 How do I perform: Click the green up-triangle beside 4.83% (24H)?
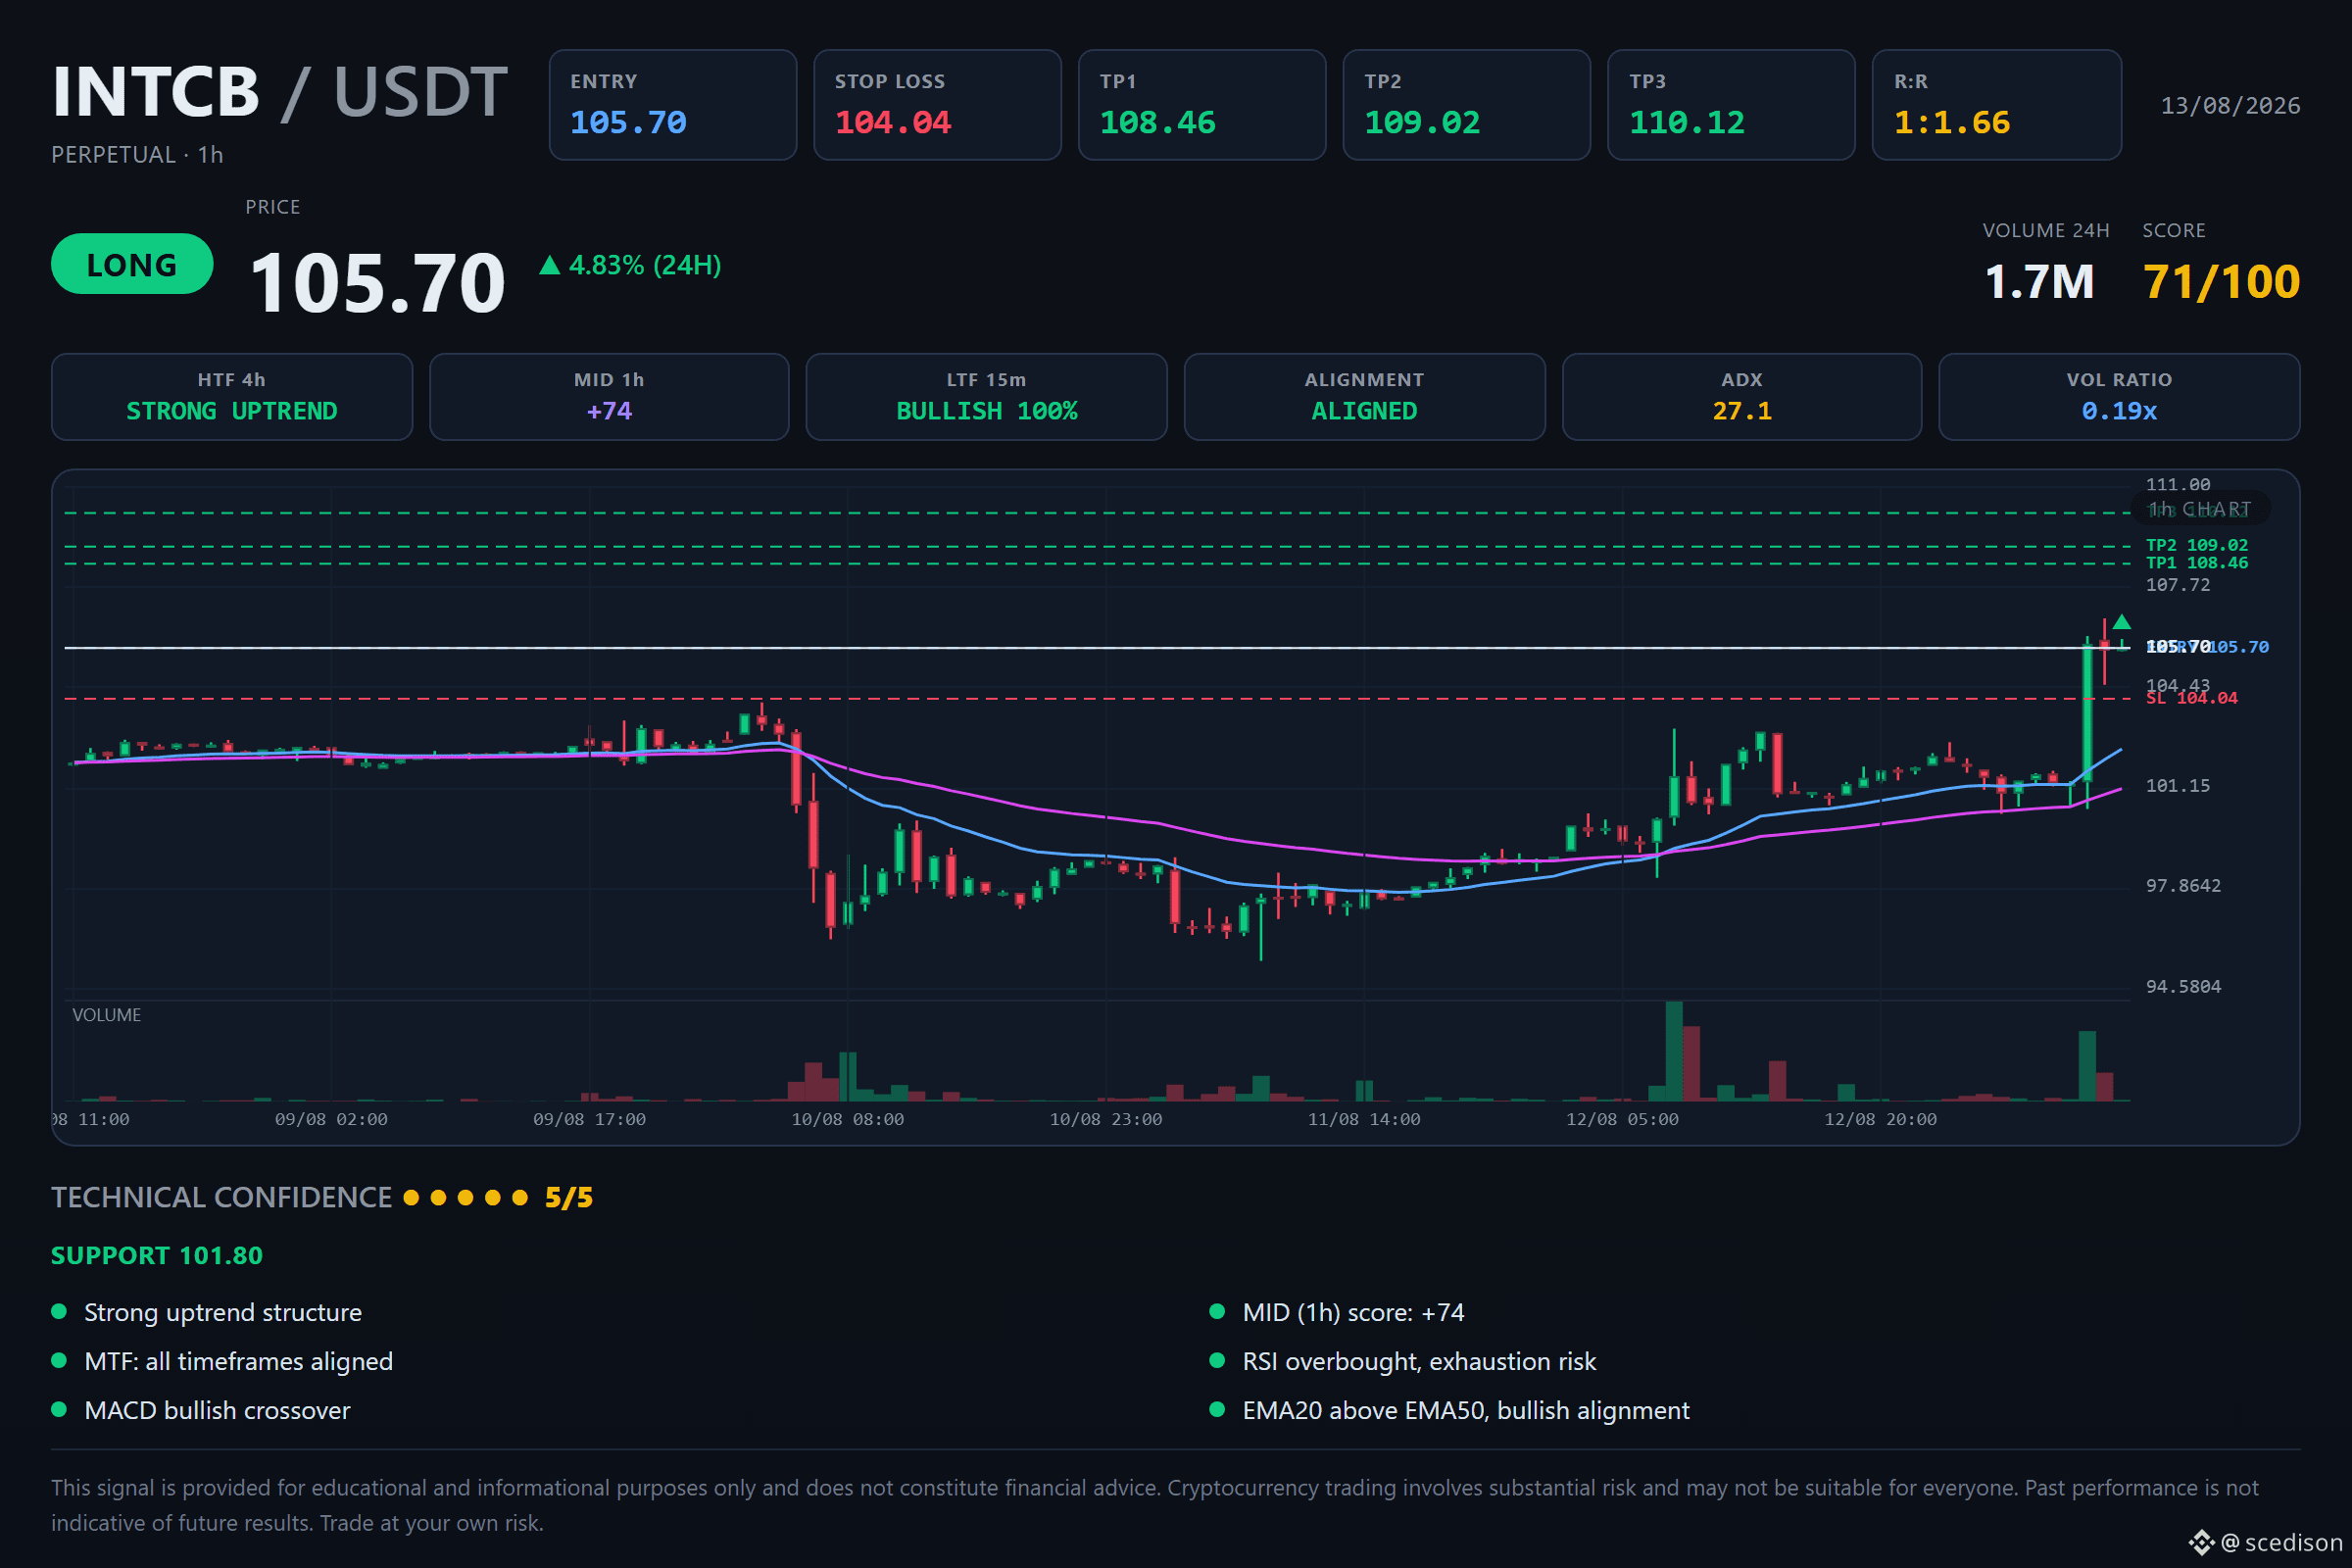tap(549, 265)
